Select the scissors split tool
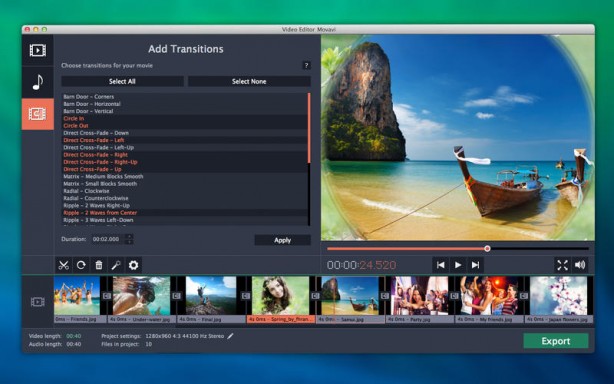Image resolution: width=614 pixels, height=384 pixels. coord(63,265)
